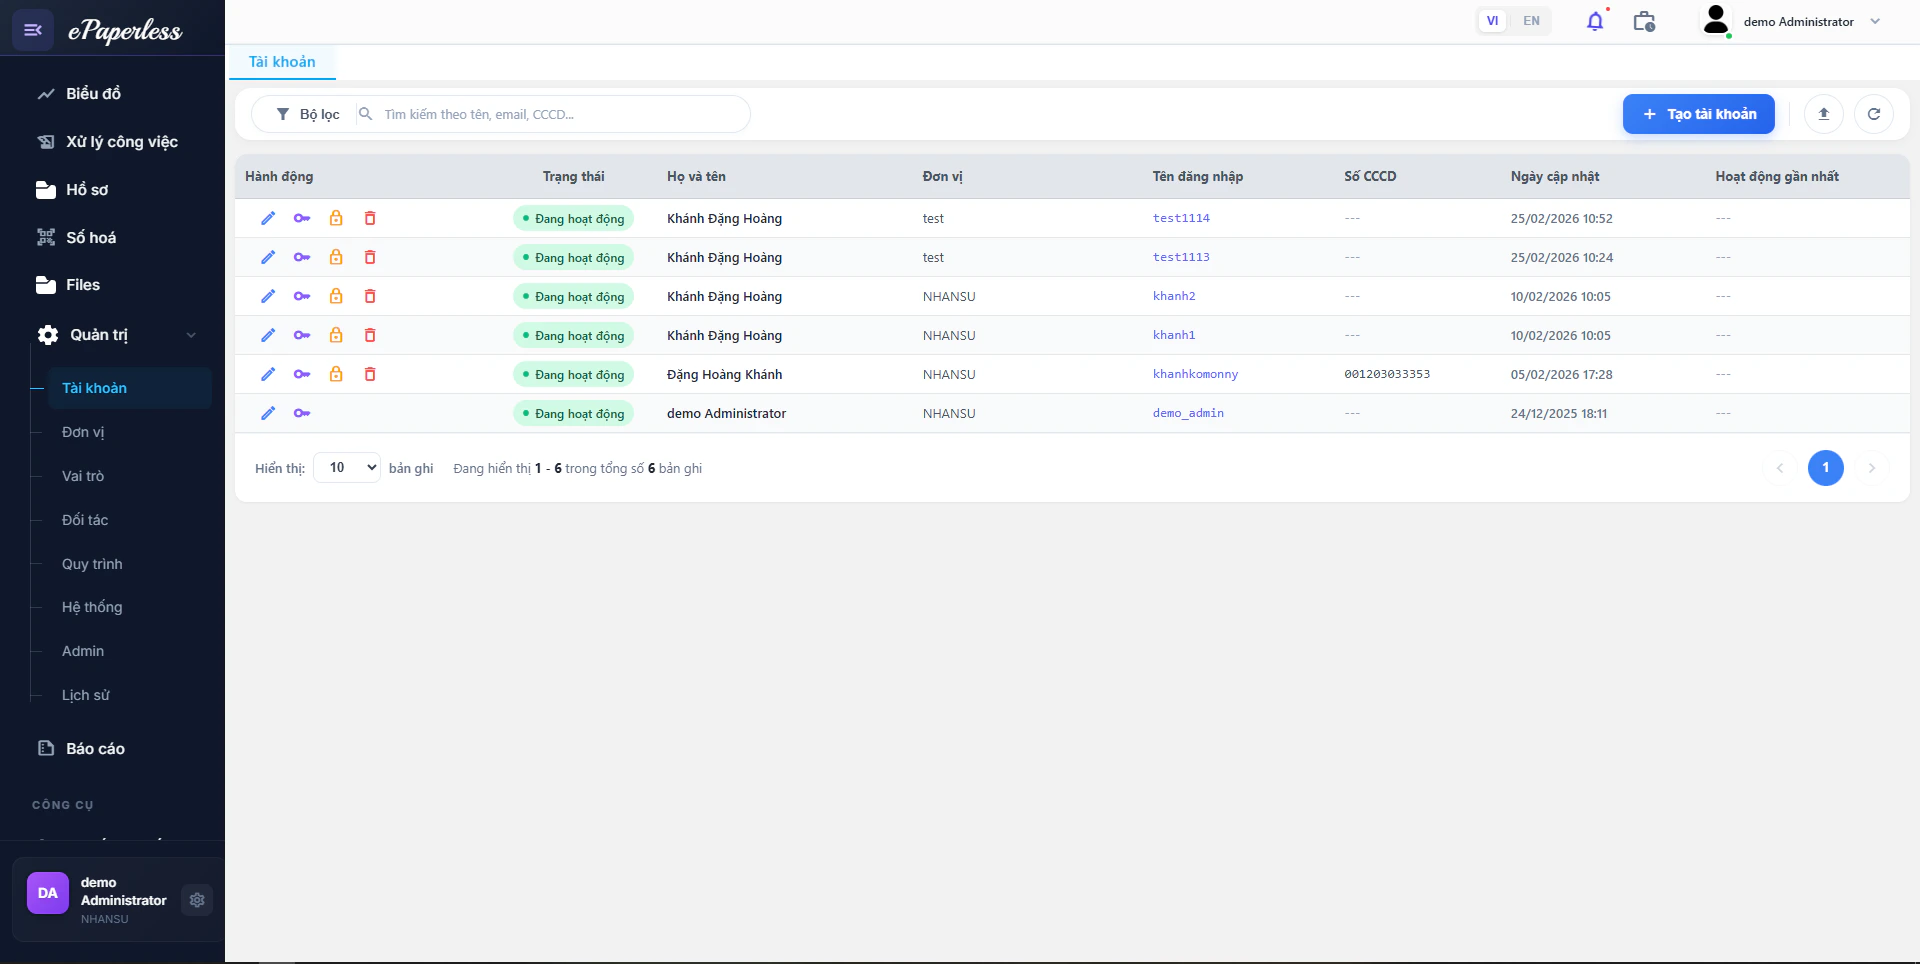Open the Quy trình submenu item

point(92,564)
